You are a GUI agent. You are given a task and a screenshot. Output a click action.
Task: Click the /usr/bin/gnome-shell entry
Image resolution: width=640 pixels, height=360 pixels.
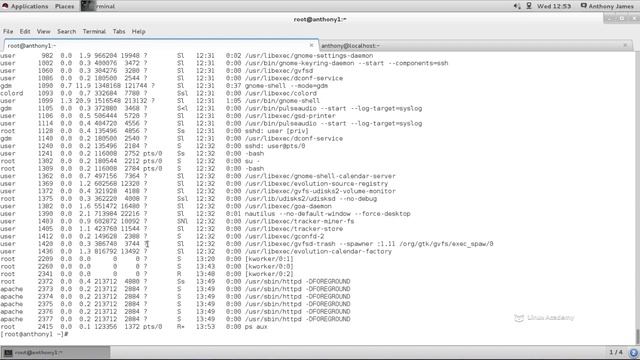pos(282,101)
